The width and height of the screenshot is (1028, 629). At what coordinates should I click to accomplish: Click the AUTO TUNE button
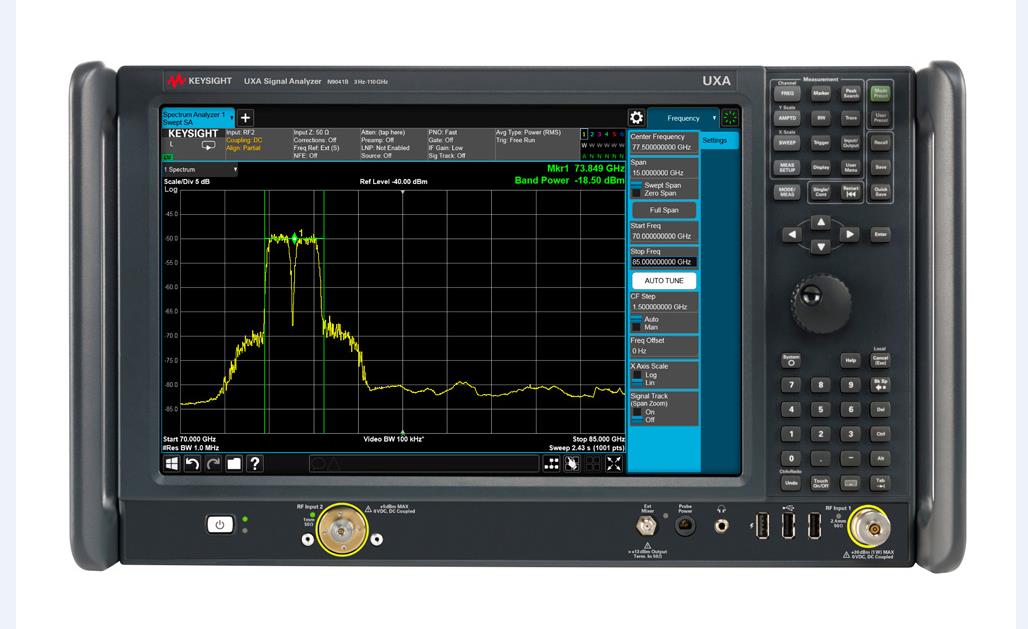click(664, 281)
